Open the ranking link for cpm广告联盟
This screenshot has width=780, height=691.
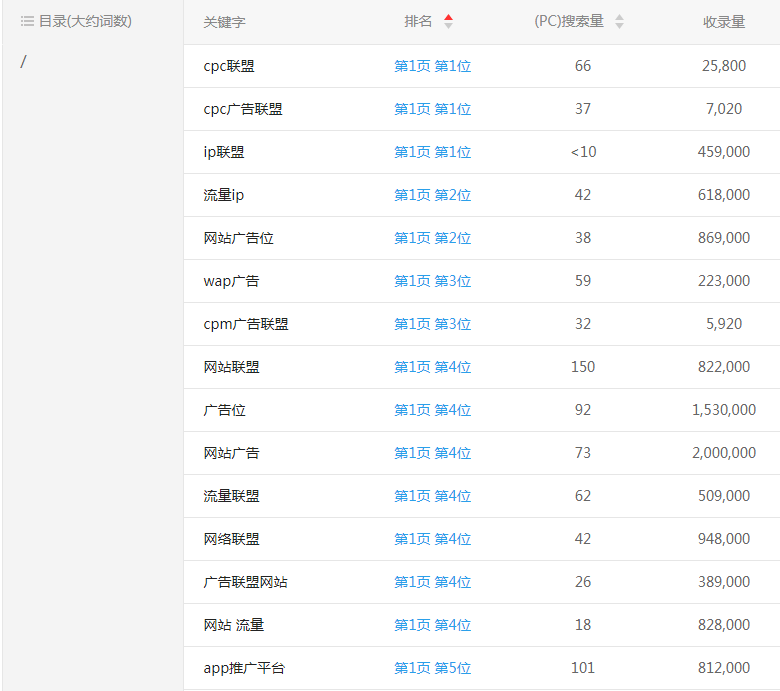click(x=432, y=324)
